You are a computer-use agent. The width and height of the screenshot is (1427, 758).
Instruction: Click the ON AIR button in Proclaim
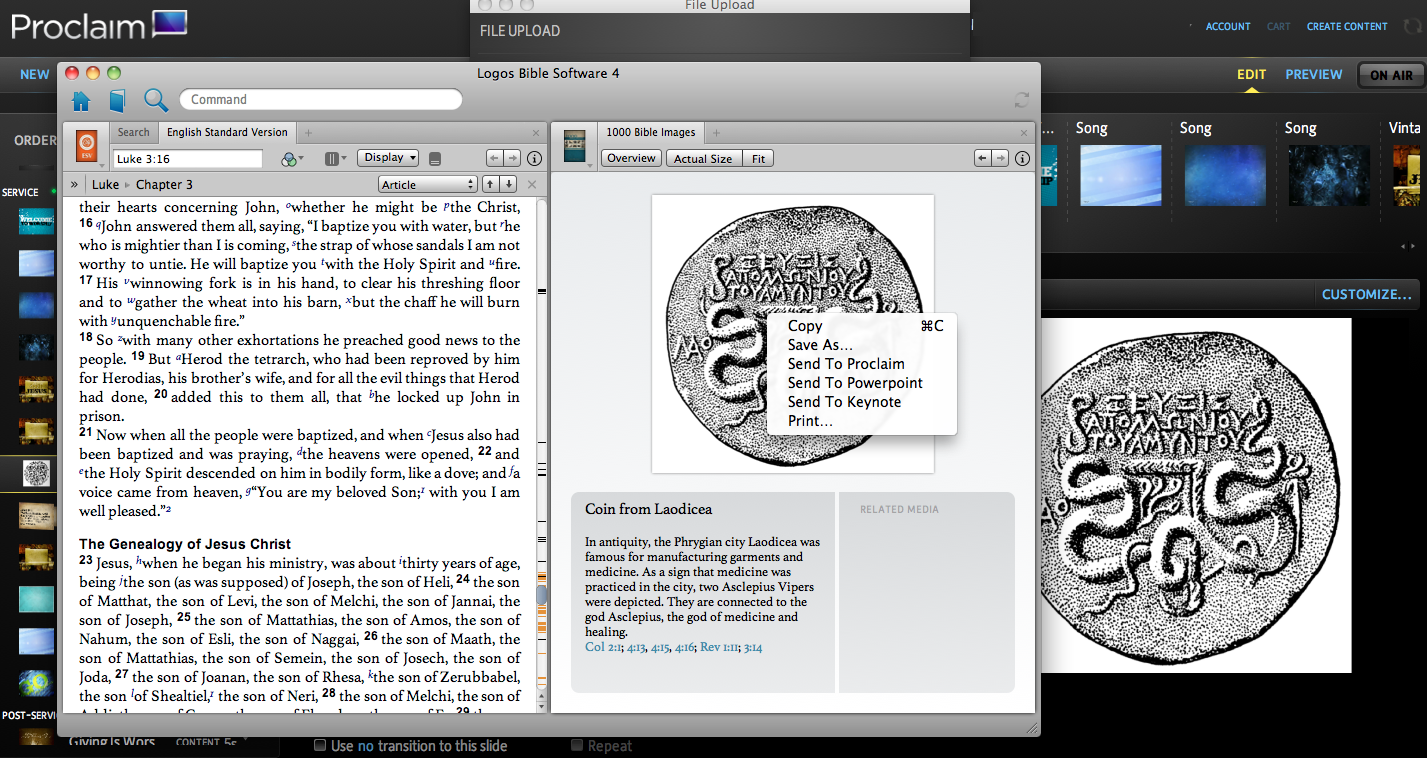1391,75
